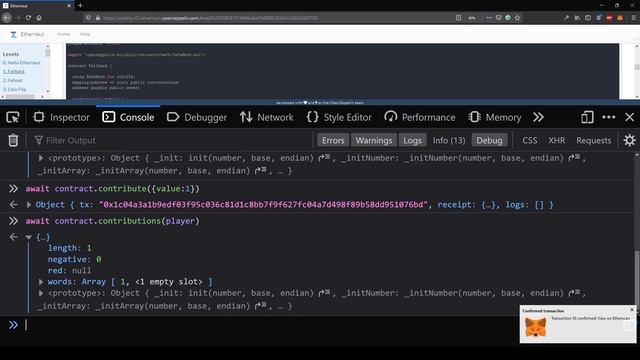This screenshot has height=360, width=640.
Task: Clear the web console output with trash icon
Action: [13, 140]
